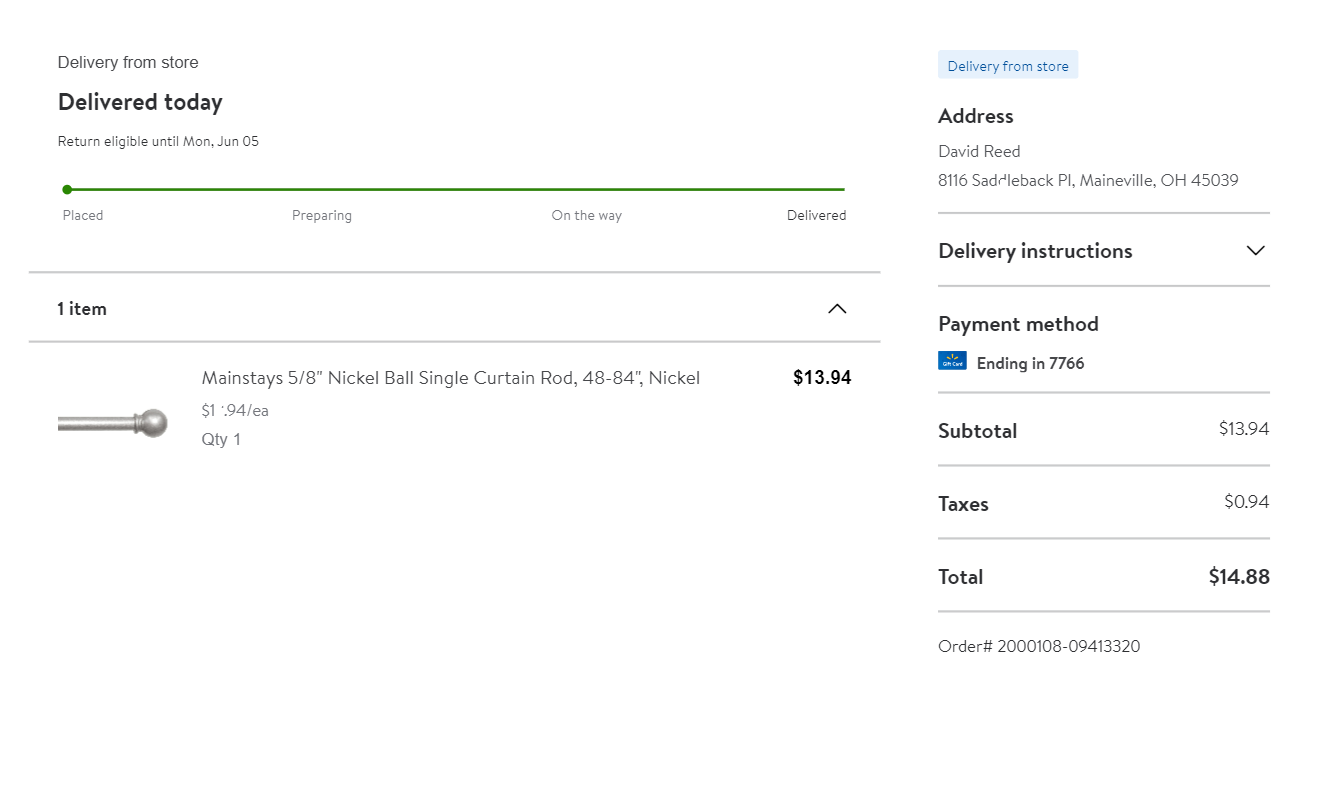Click the green Placed progress dot

(x=67, y=189)
